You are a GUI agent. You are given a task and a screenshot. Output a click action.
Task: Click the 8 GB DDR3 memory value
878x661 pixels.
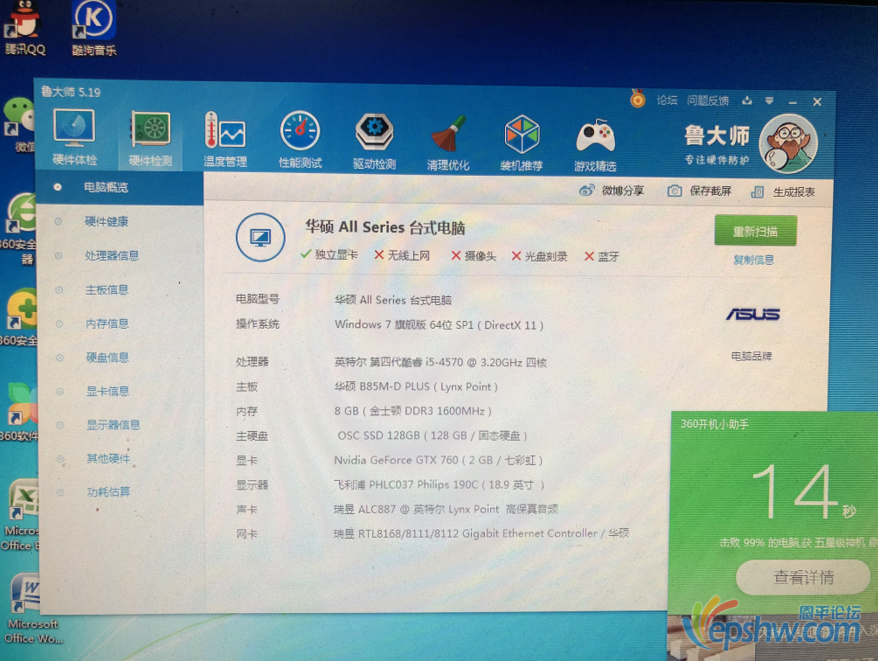pyautogui.click(x=413, y=411)
